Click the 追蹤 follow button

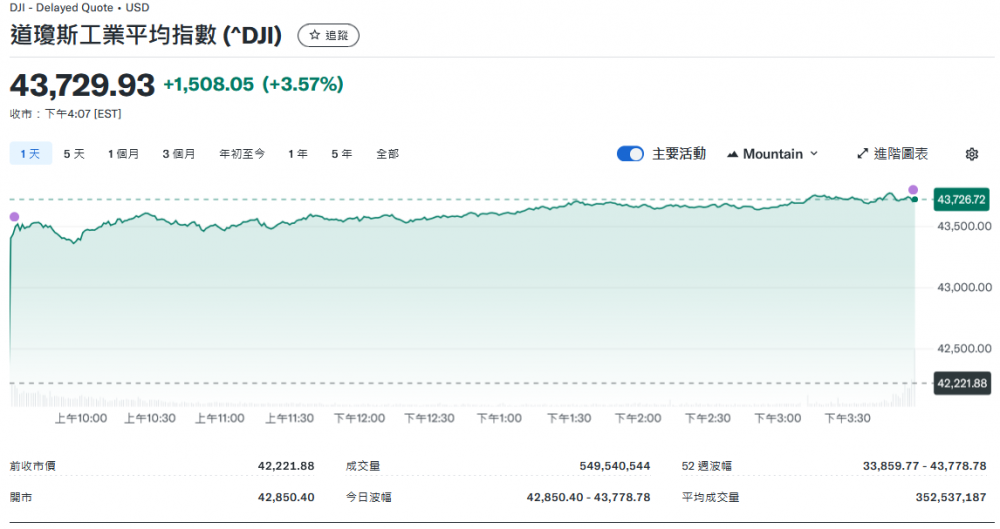coord(329,35)
